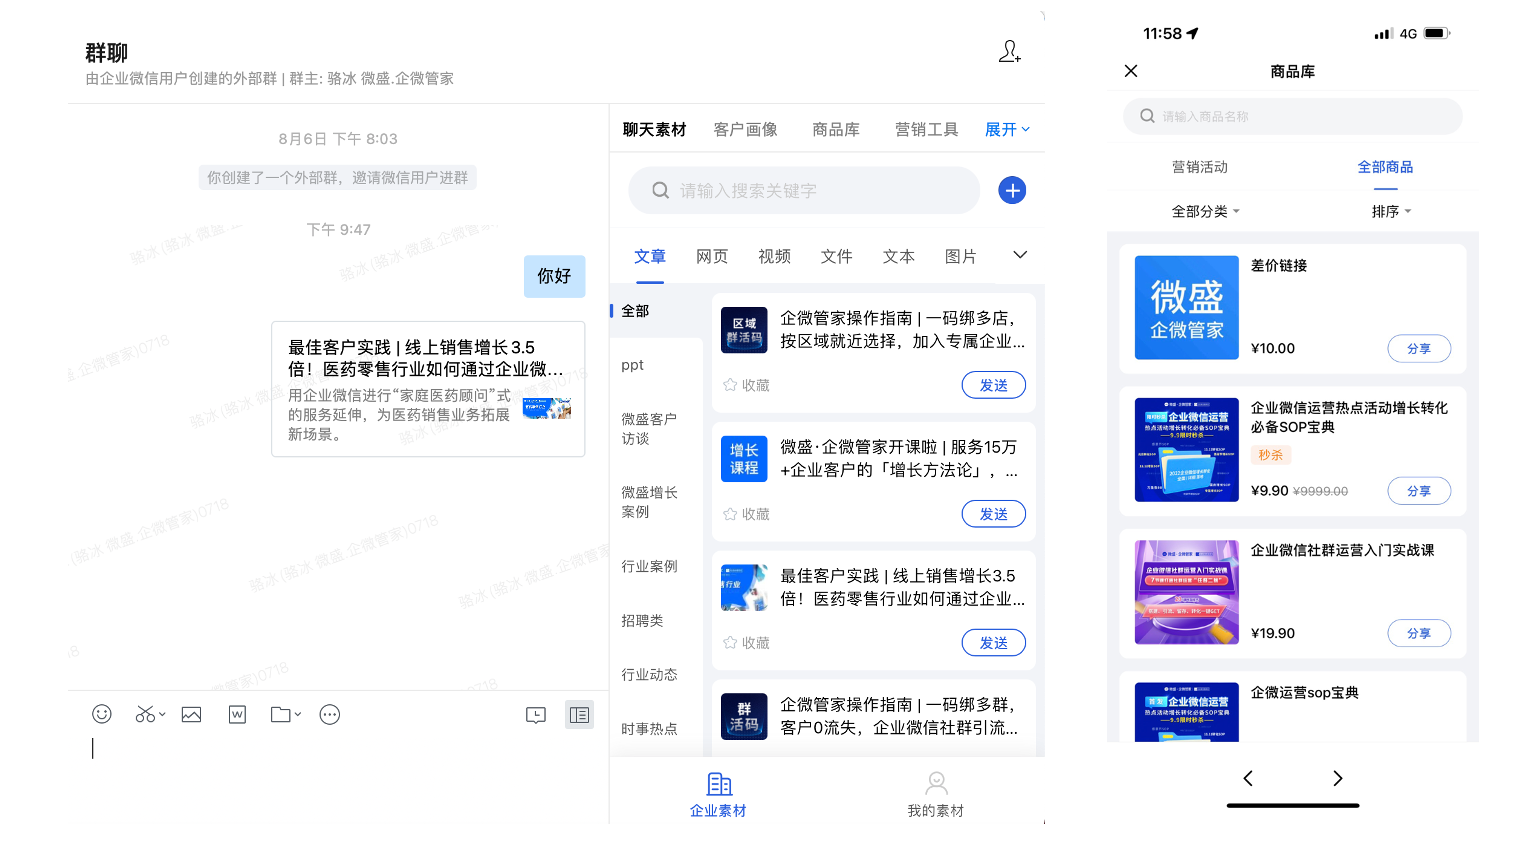Go back with the phone left arrow
This screenshot has height=852, width=1516.
1248,778
